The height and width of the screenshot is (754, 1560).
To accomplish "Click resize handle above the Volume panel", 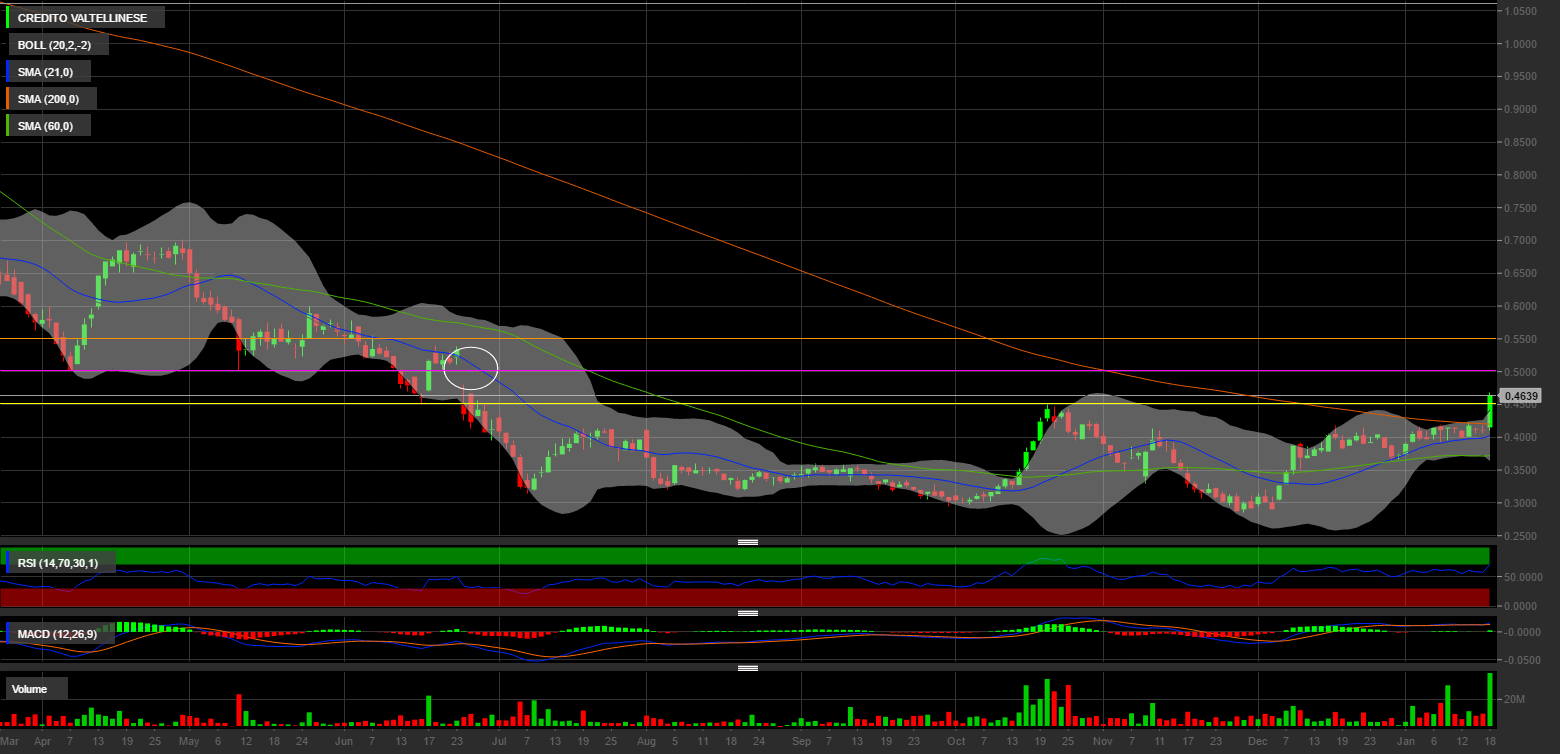I will pyautogui.click(x=748, y=668).
